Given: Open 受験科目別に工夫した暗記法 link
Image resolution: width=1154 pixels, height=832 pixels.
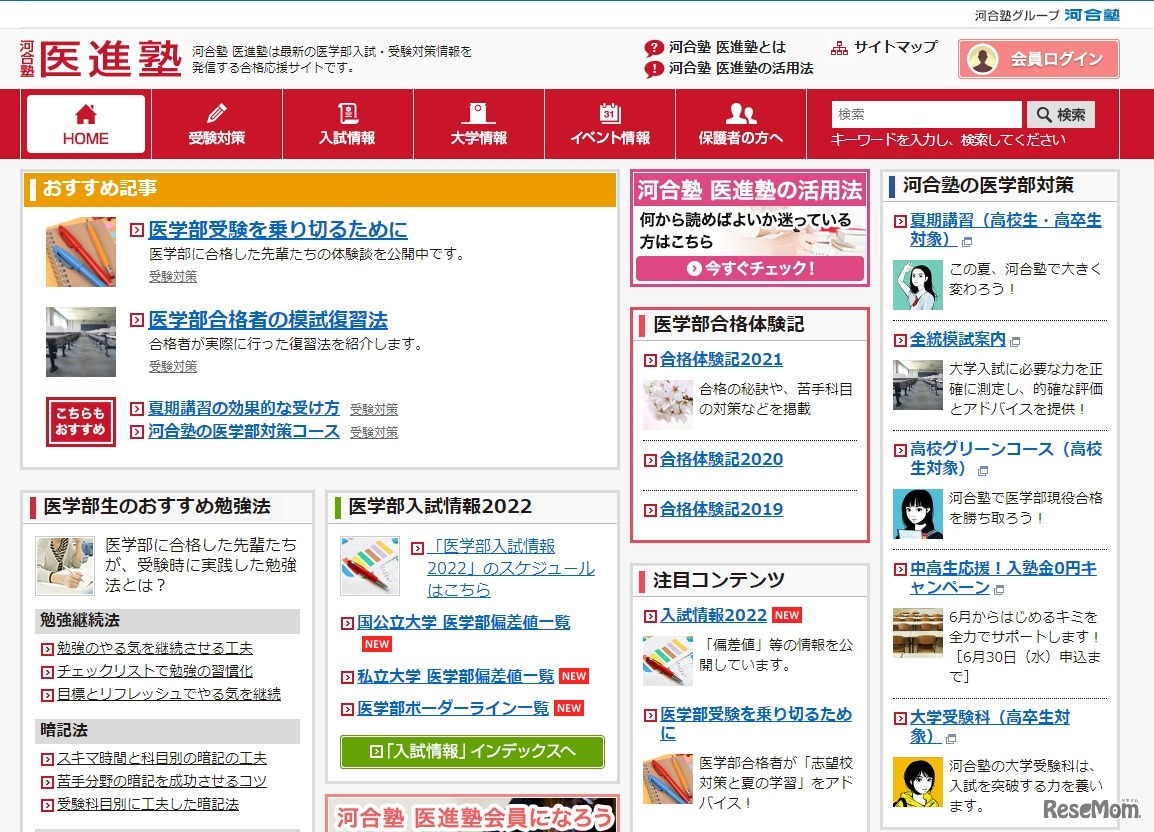Looking at the screenshot, I should point(148,803).
